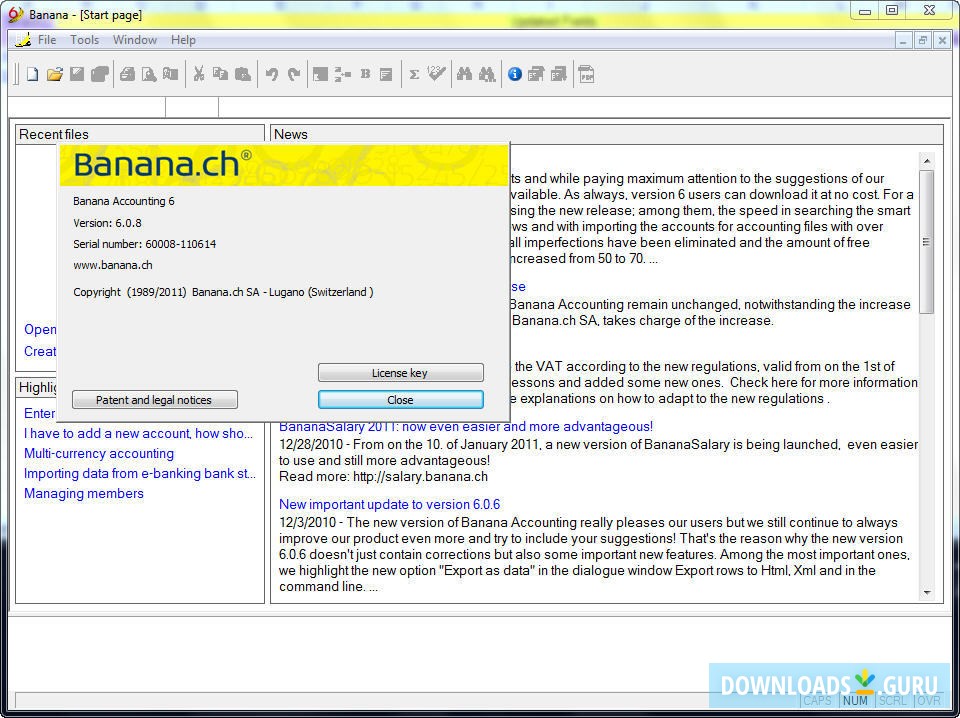The width and height of the screenshot is (960, 718).
Task: Click the Redo arrow icon
Action: point(294,75)
